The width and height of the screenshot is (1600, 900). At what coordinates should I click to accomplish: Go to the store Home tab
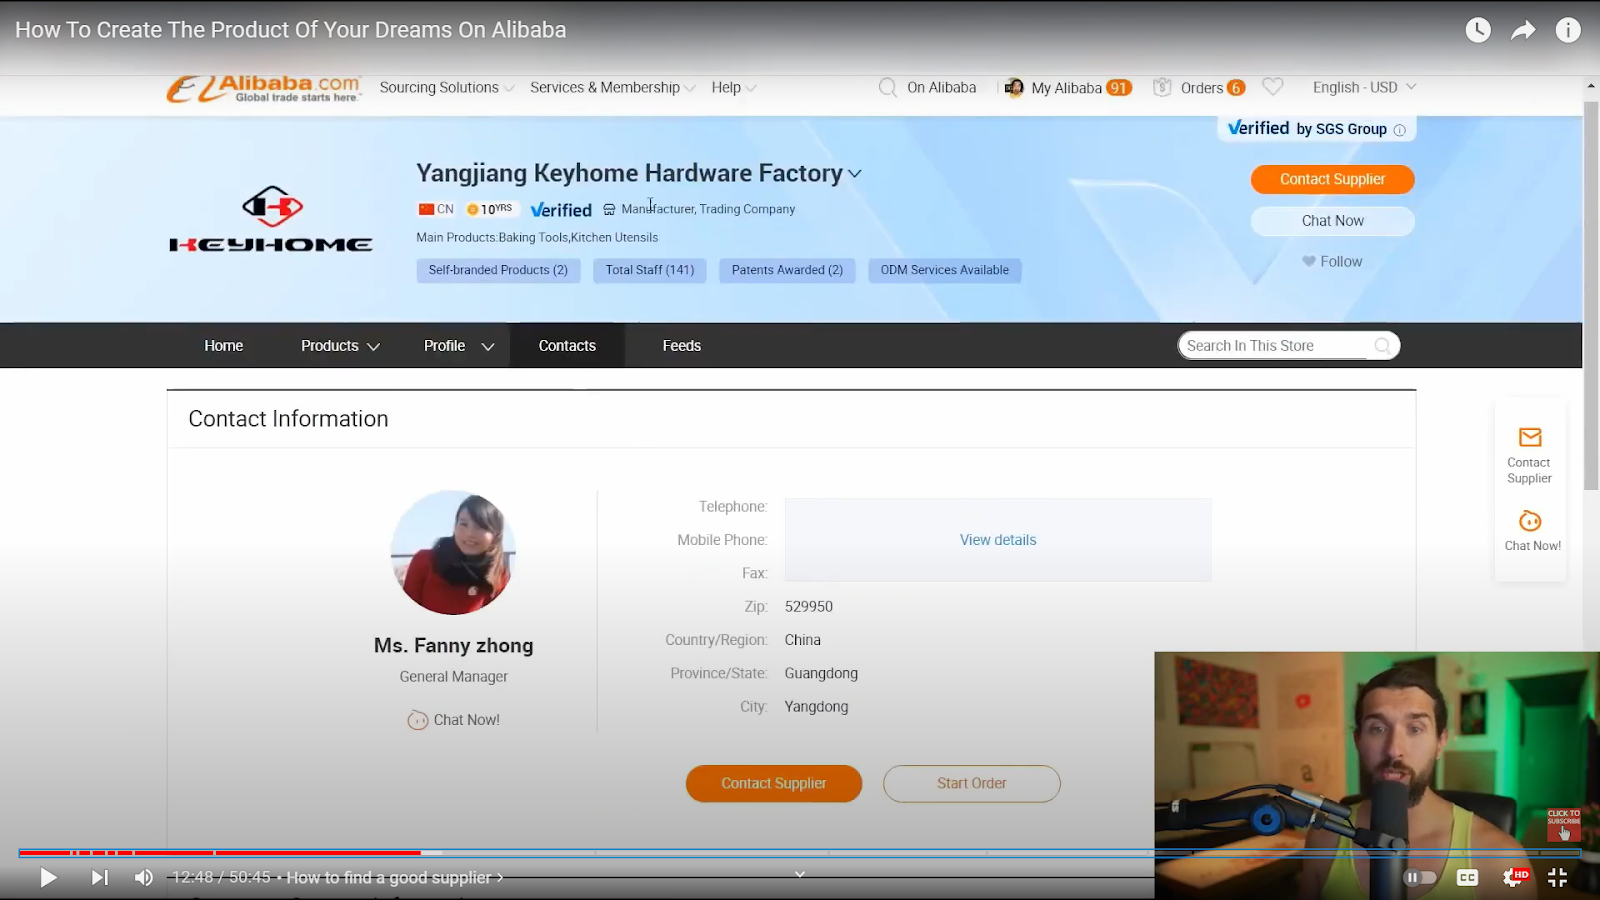[x=224, y=346]
